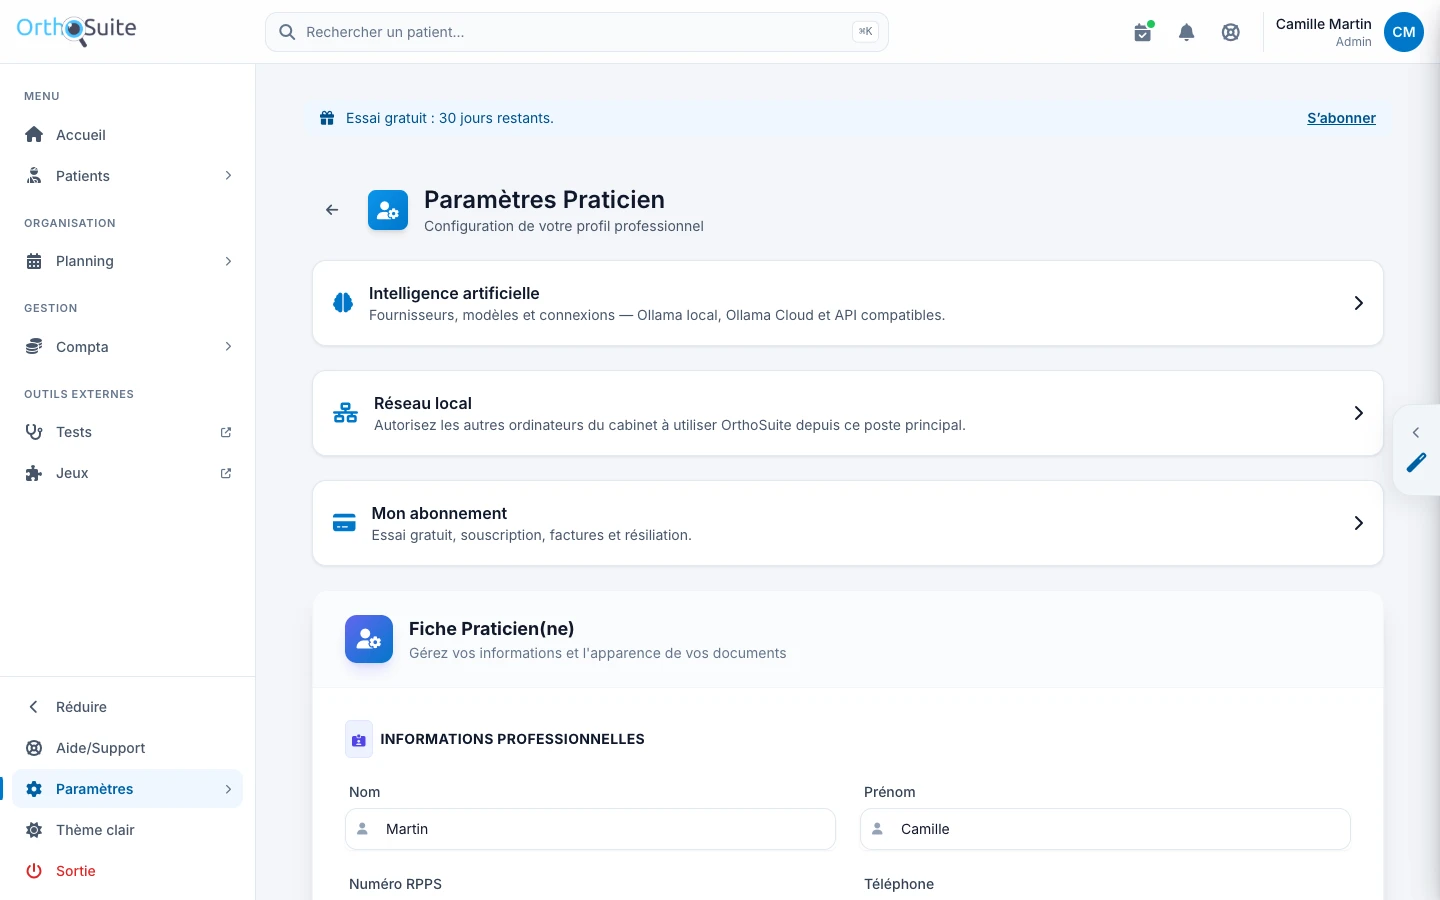Log out with Sortie
1440x900 pixels.
pos(128,871)
